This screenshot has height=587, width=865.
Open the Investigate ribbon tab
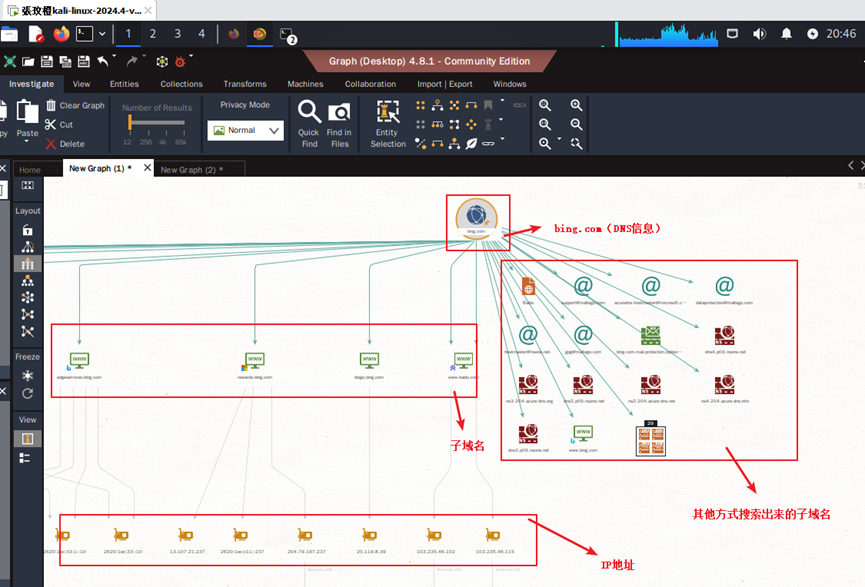[x=31, y=84]
